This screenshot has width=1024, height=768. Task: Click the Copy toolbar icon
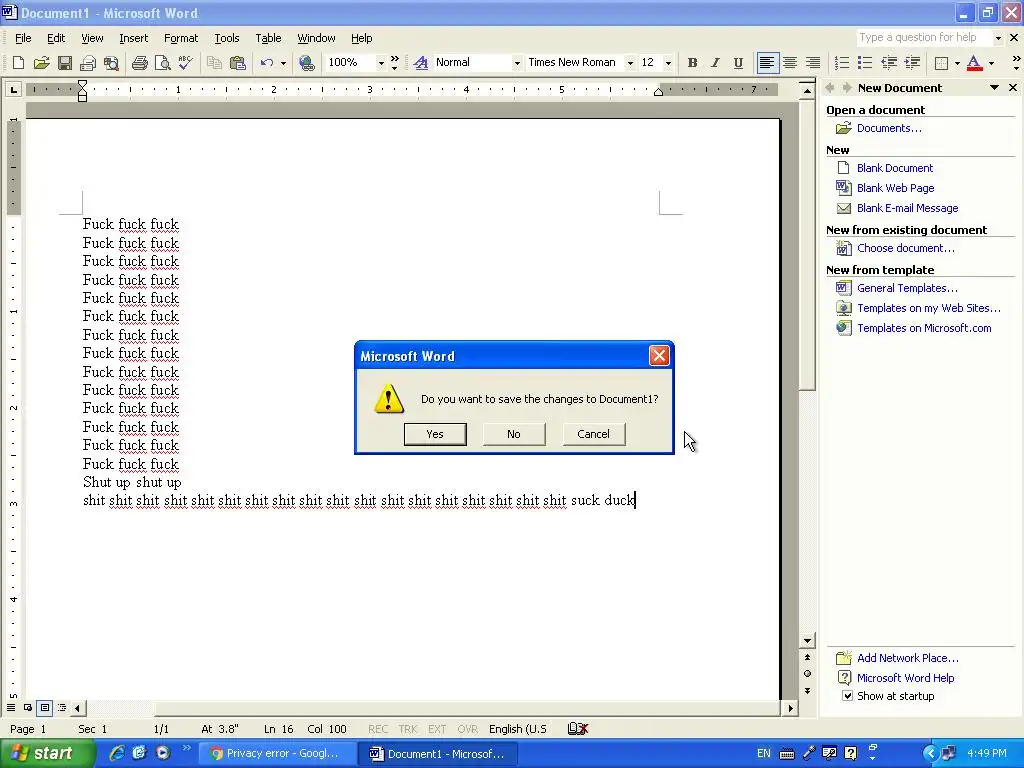(214, 63)
